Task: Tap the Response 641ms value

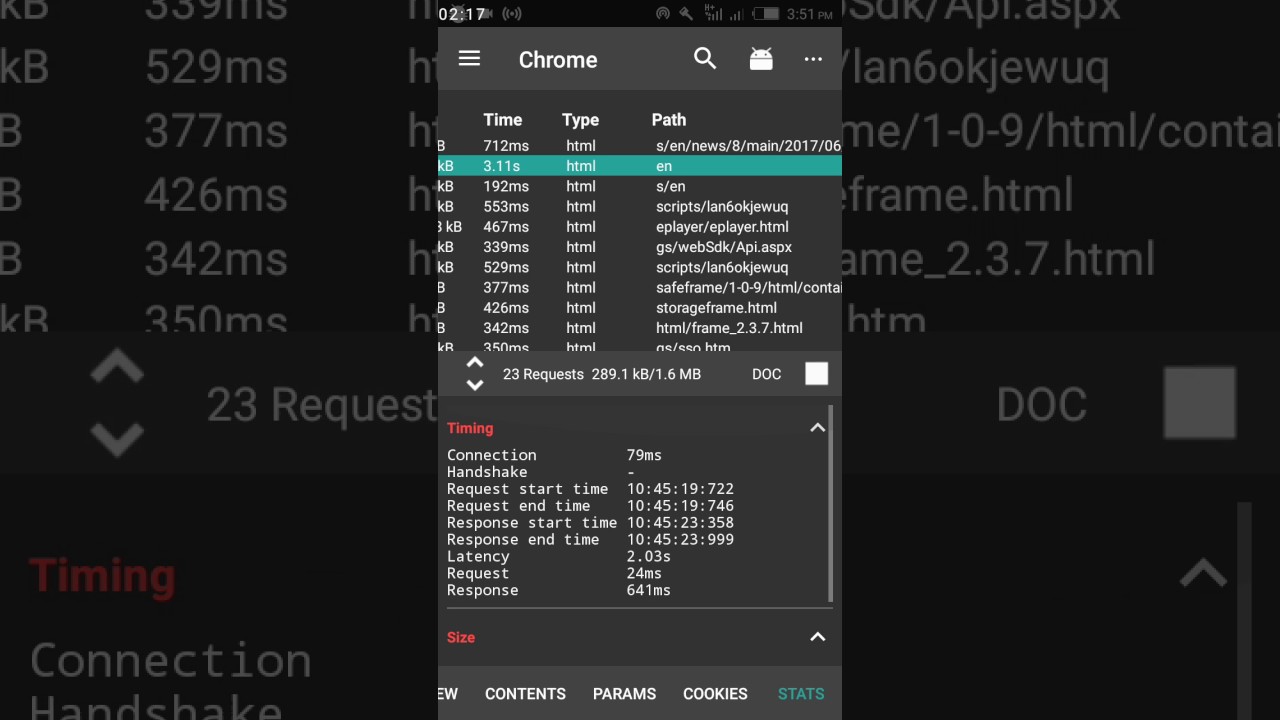Action: pos(648,590)
